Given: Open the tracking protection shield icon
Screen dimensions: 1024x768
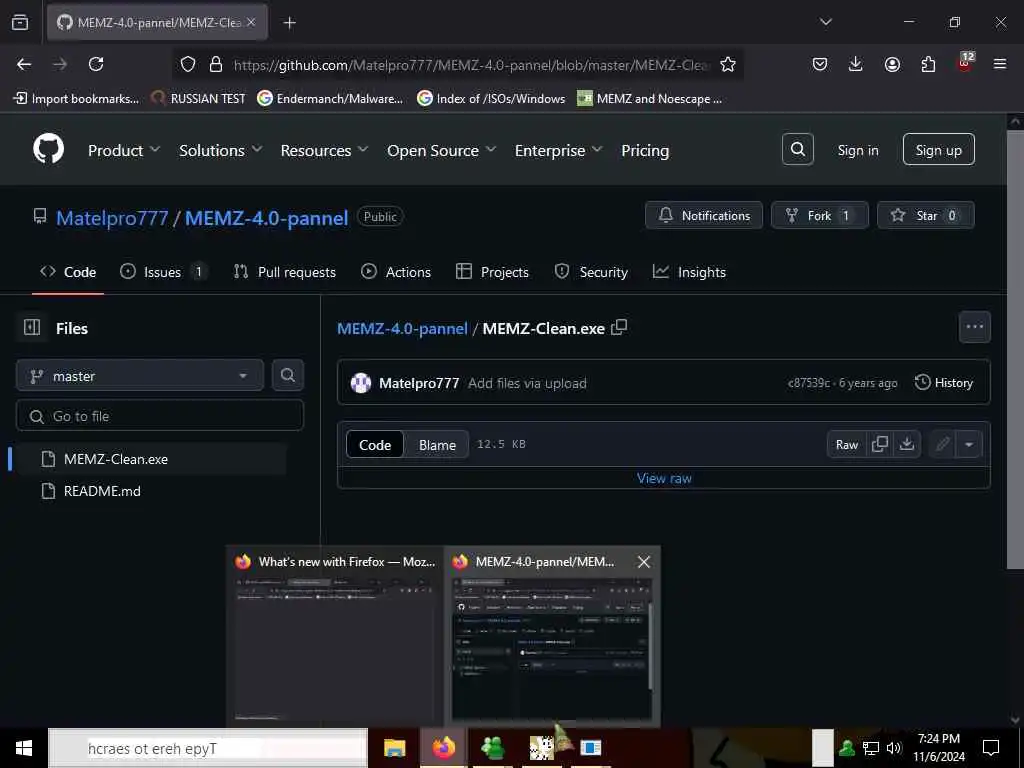Looking at the screenshot, I should click(188, 64).
